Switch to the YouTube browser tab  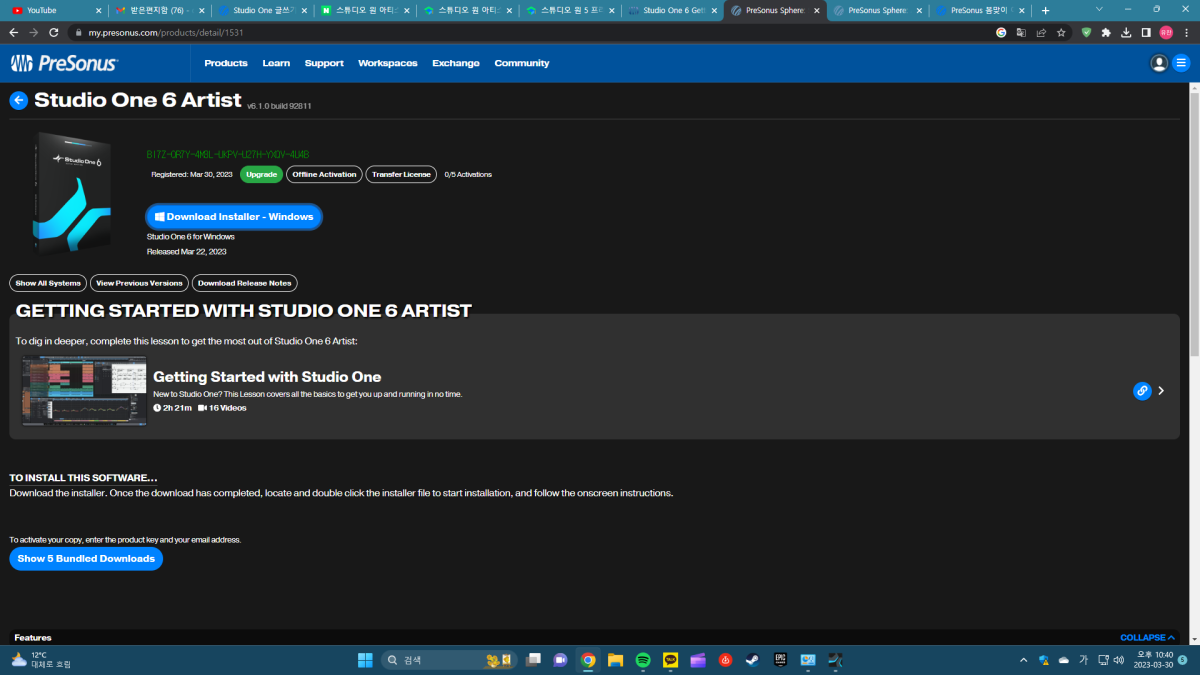(x=55, y=10)
